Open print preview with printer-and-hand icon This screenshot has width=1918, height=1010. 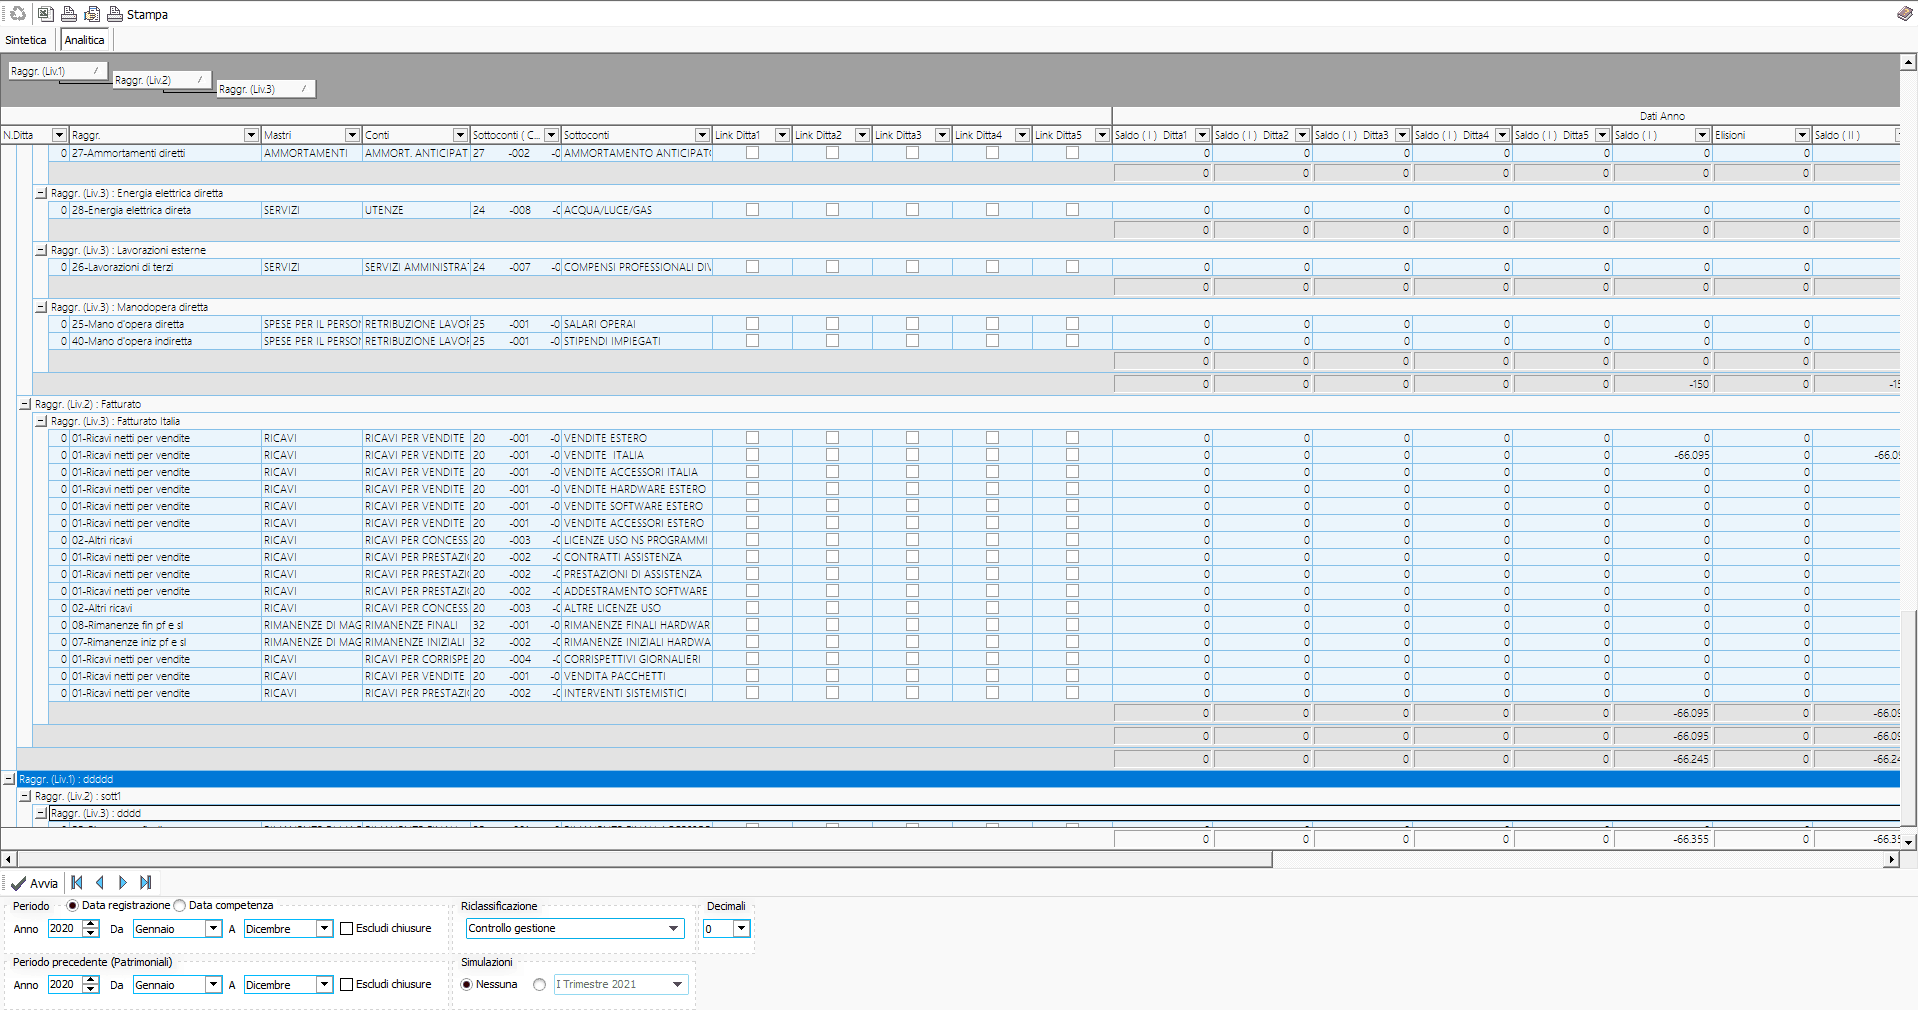(92, 14)
